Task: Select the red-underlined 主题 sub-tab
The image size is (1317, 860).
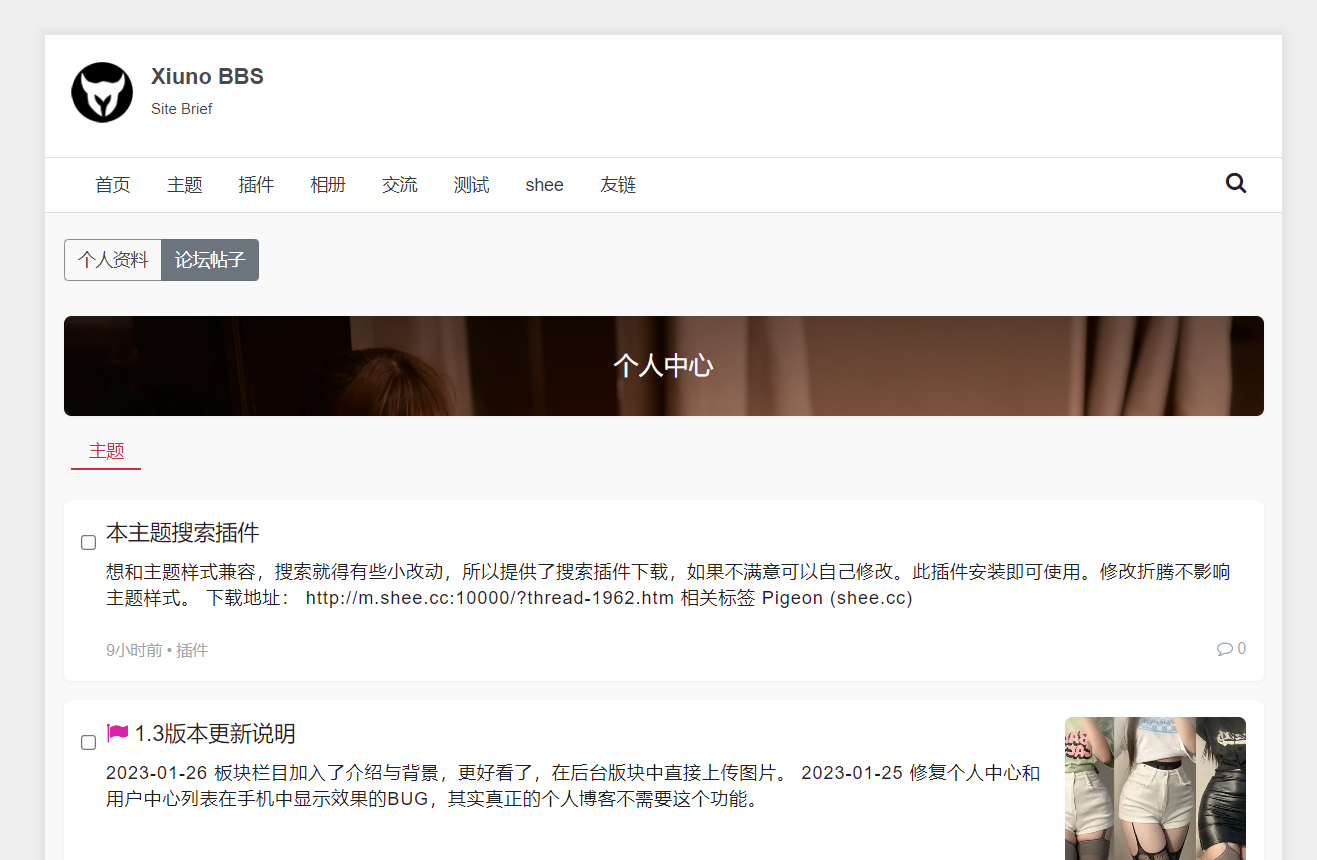Action: 106,451
